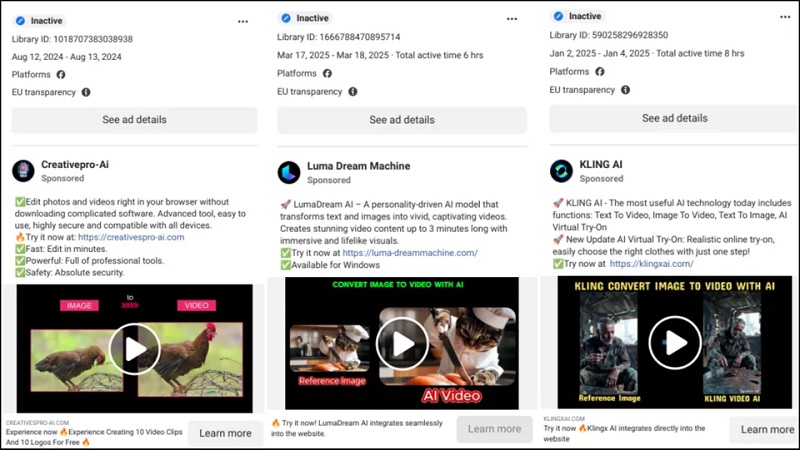Click the KLINGXAI.COM domain label
The height and width of the screenshot is (450, 800).
564,419
